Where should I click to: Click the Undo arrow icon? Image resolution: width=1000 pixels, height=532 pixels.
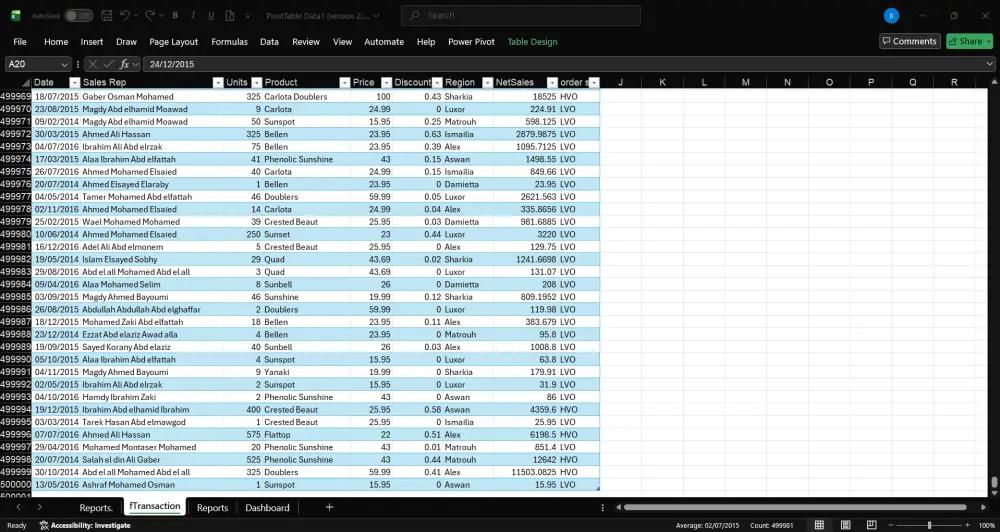(x=125, y=15)
